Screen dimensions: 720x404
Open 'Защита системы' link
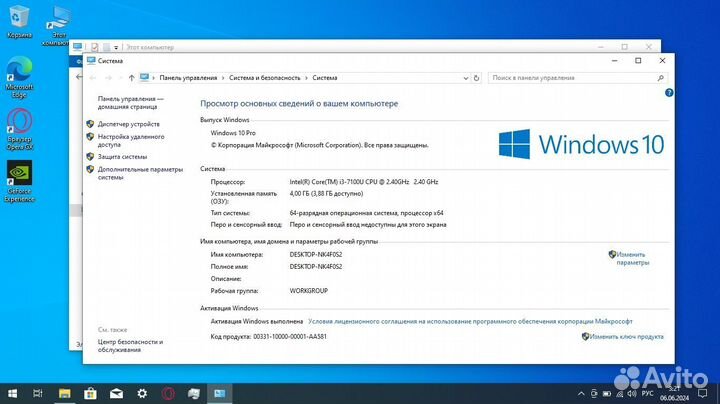(122, 157)
